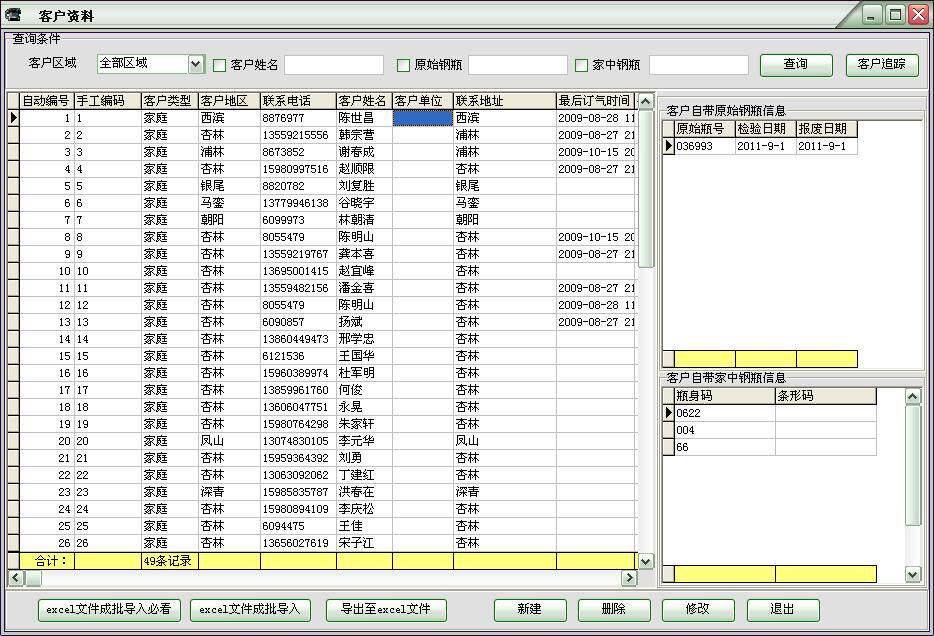Tick the 原始钢瓶 checkbox

coord(403,65)
